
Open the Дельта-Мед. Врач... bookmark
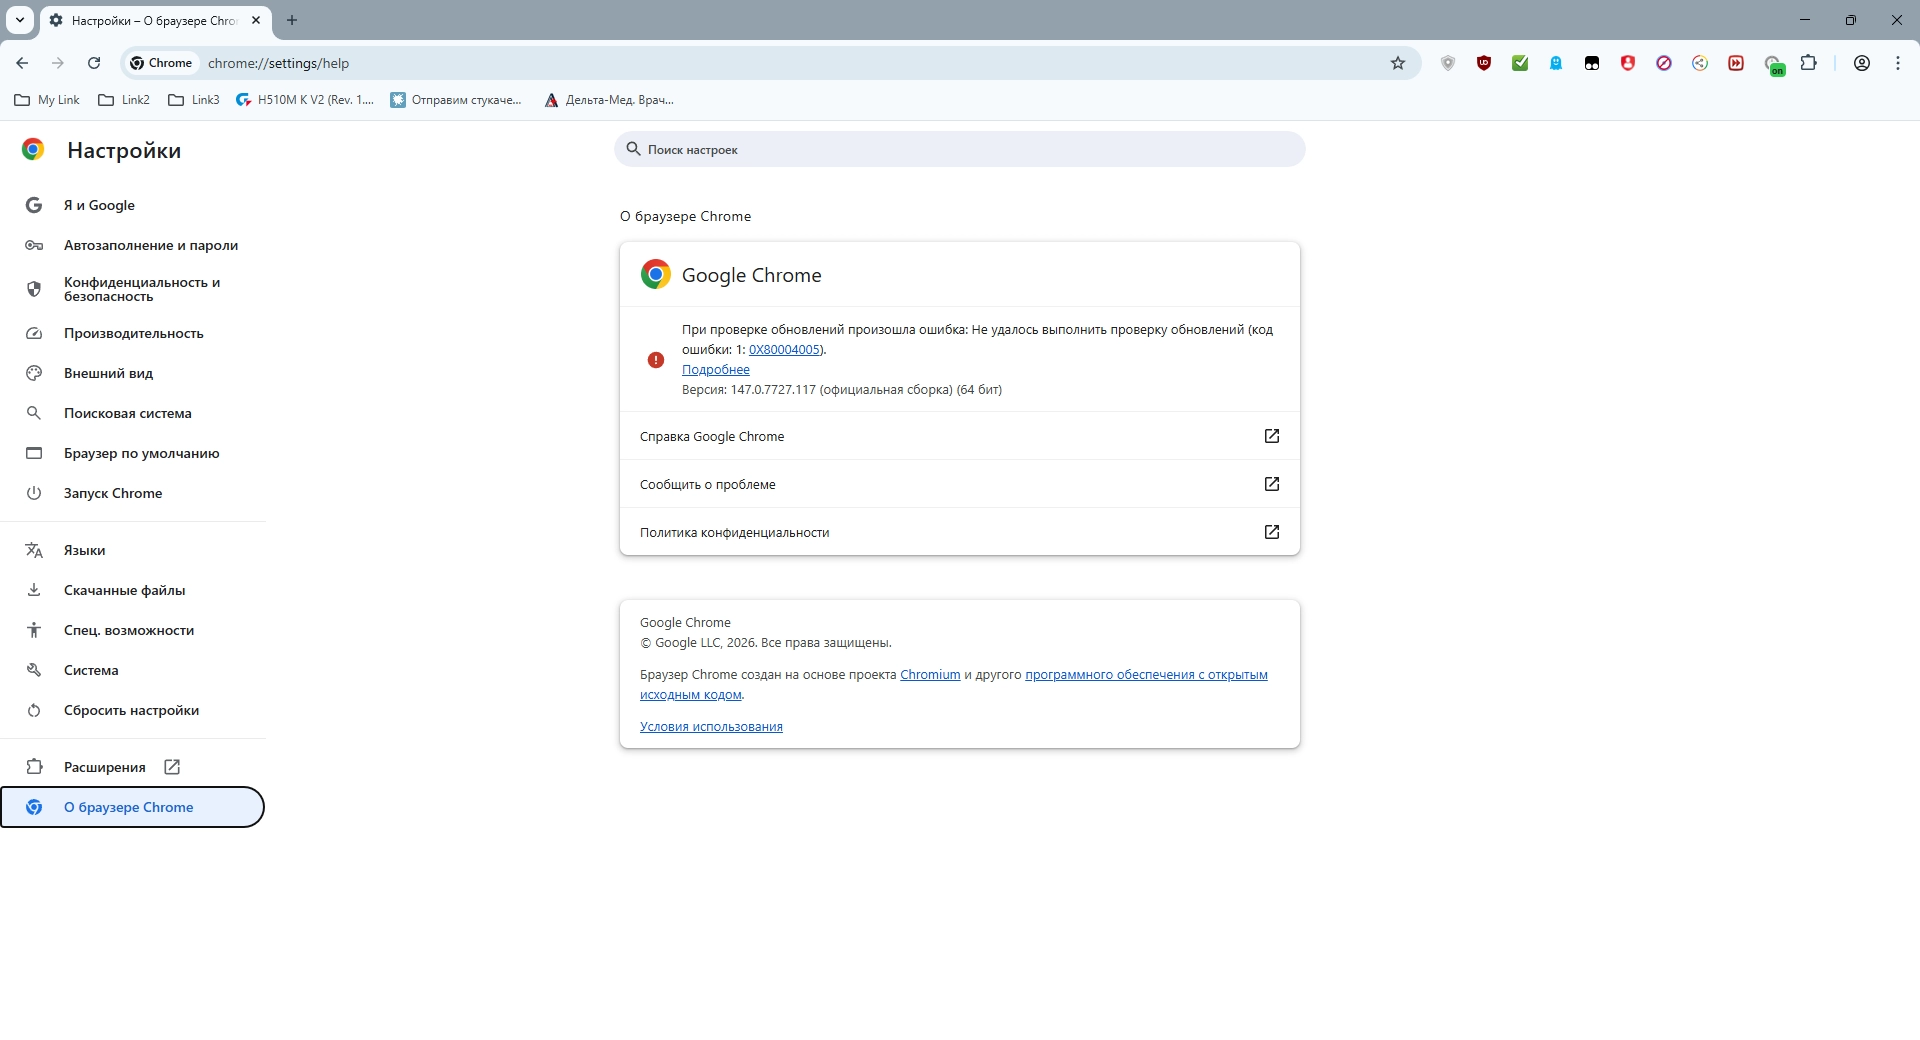tap(609, 100)
